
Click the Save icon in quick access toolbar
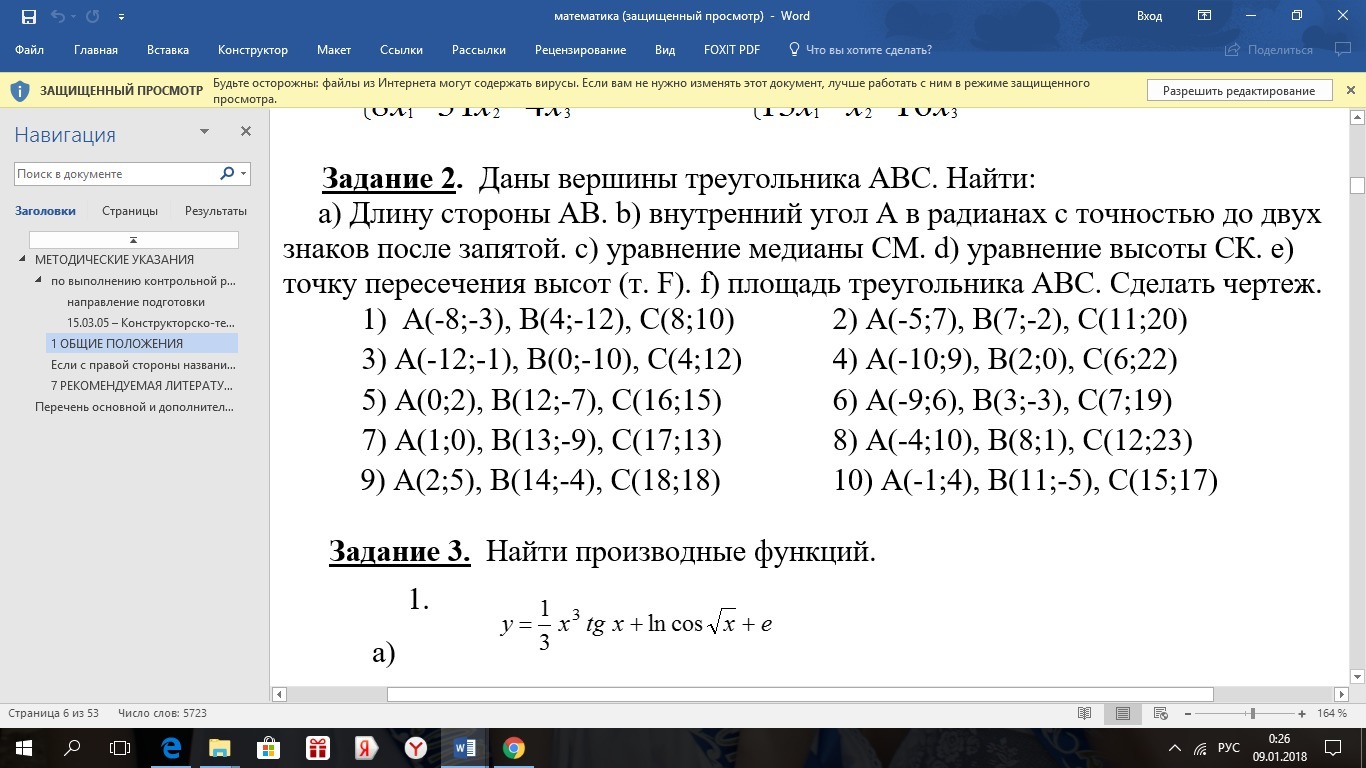(x=29, y=17)
